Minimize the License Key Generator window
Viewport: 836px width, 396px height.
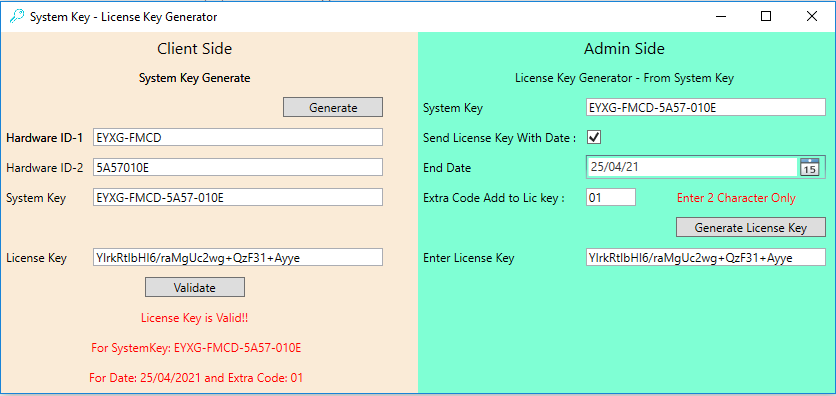click(x=721, y=17)
